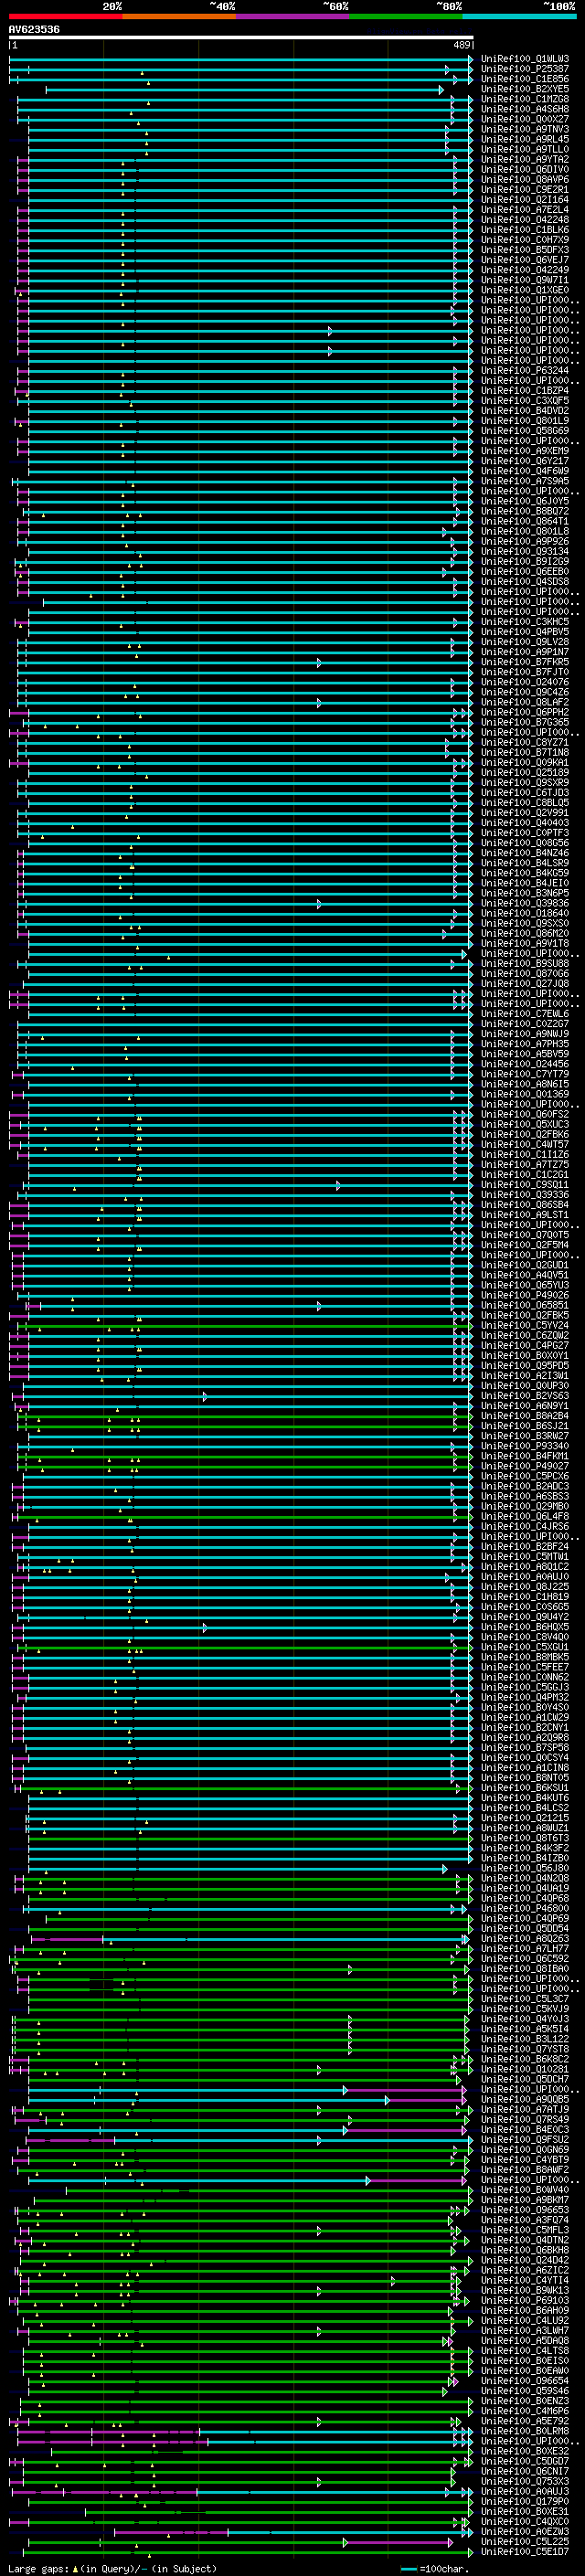This screenshot has width=585, height=2576.
Task: Select the UniRef100_P93340 label
Action: click(525, 1446)
